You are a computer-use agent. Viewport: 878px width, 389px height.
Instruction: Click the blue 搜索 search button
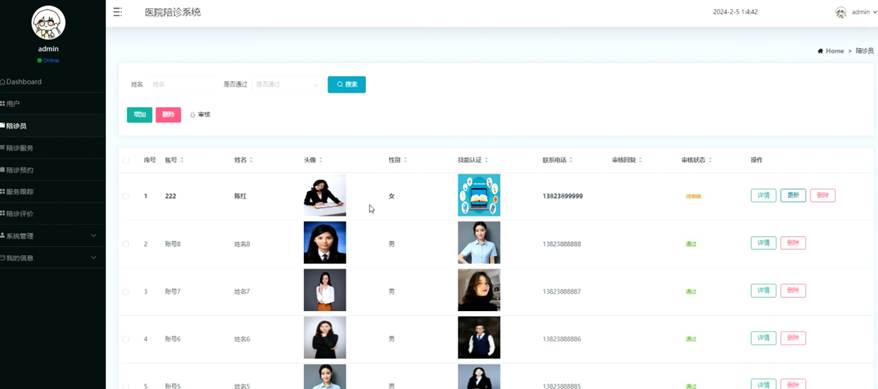pyautogui.click(x=347, y=85)
